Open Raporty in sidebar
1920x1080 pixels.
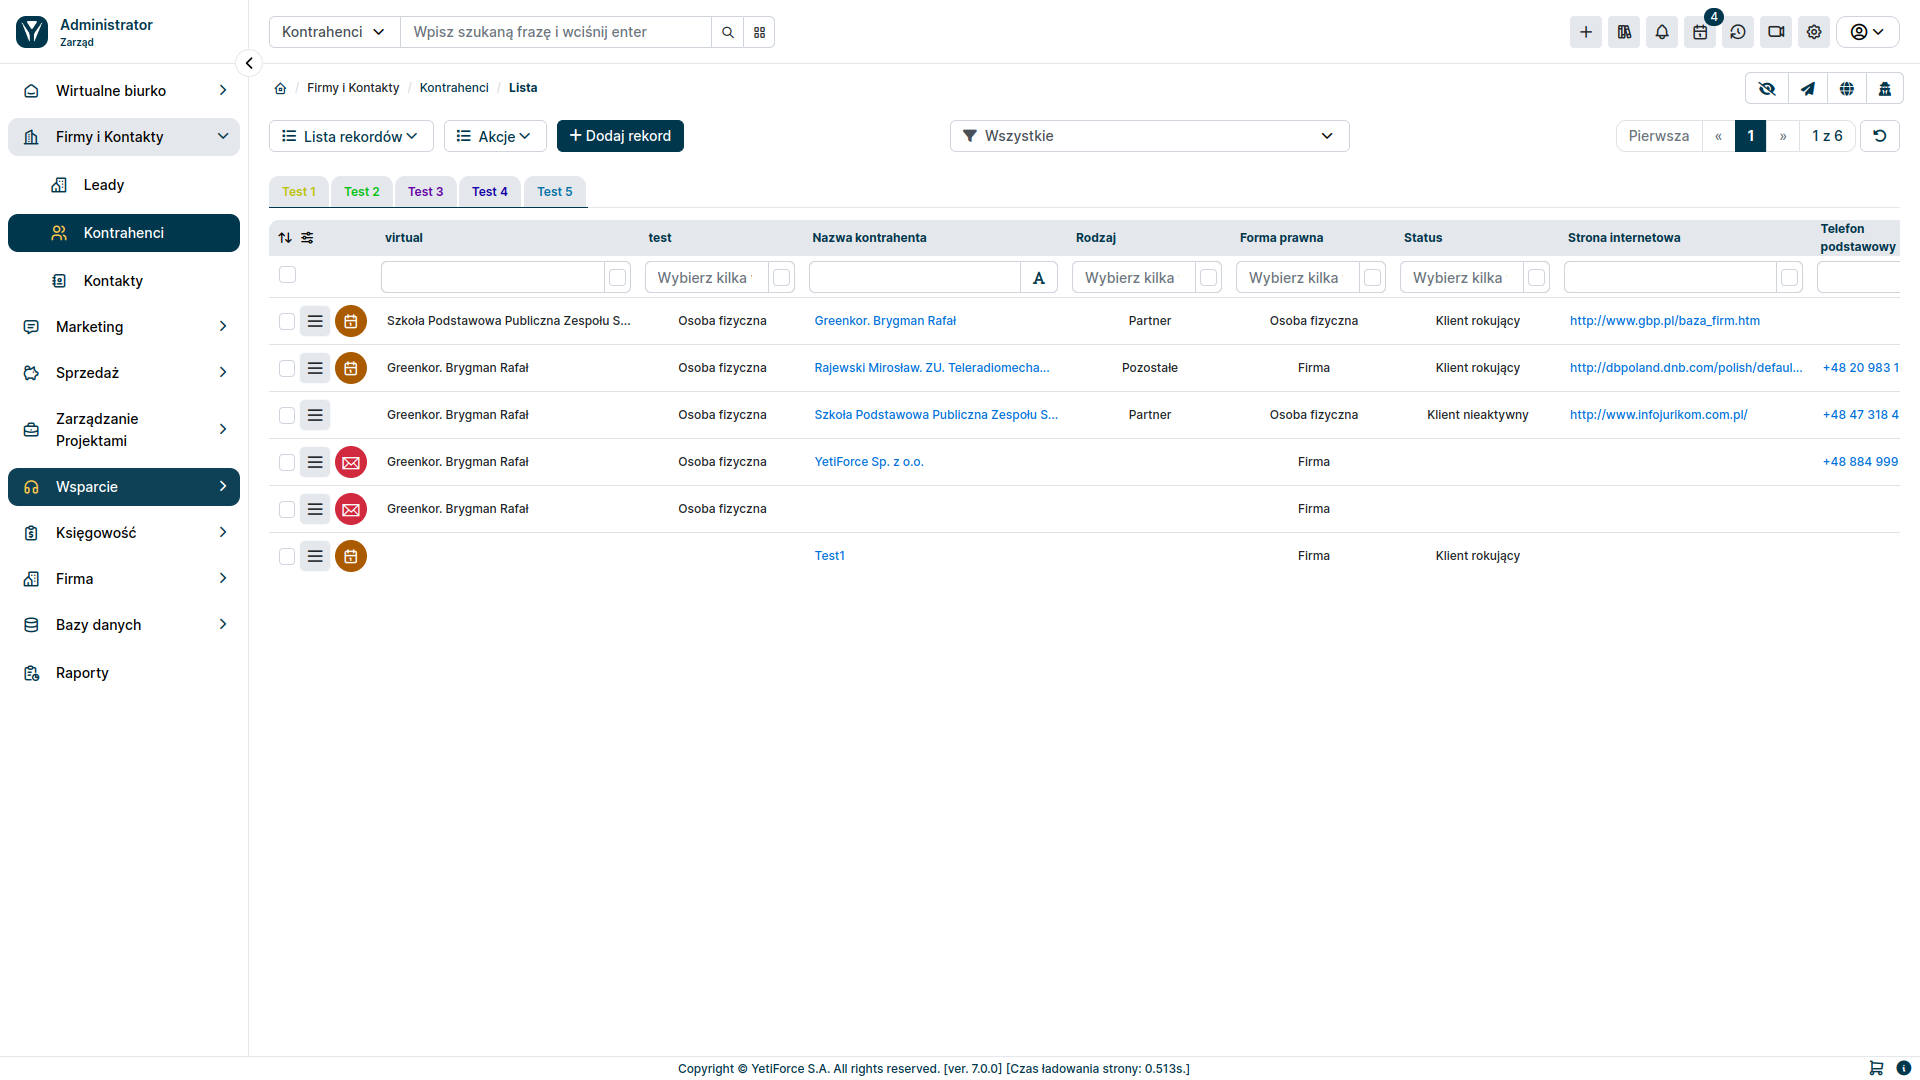point(124,673)
